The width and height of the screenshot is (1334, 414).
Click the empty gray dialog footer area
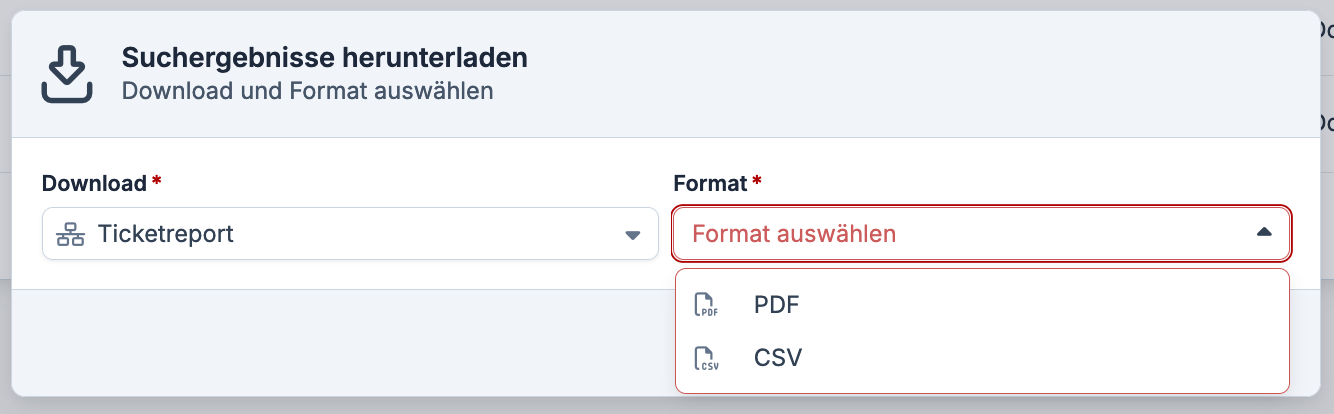340,342
